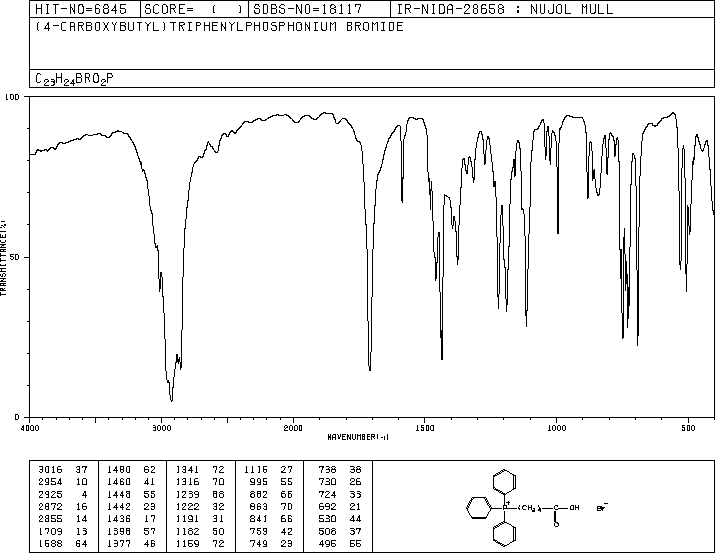Click the WAVENUMBER x-axis label

point(358,437)
